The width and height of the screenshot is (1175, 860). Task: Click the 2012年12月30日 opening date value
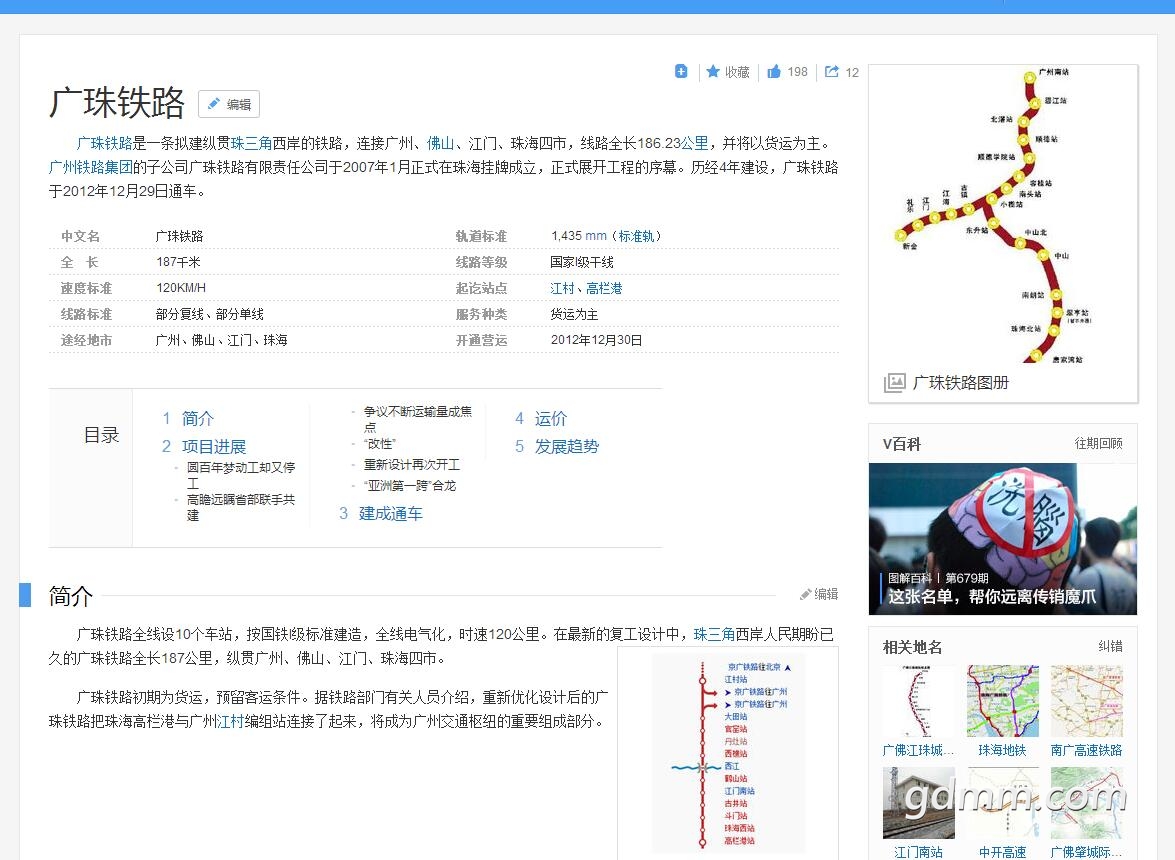tap(596, 340)
